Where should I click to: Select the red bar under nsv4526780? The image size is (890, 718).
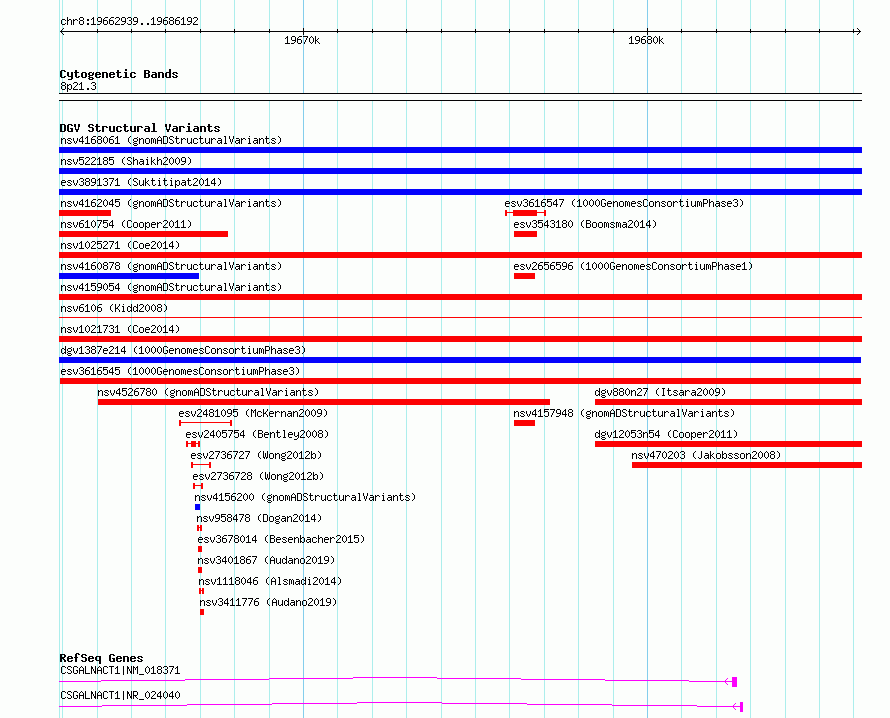[324, 402]
